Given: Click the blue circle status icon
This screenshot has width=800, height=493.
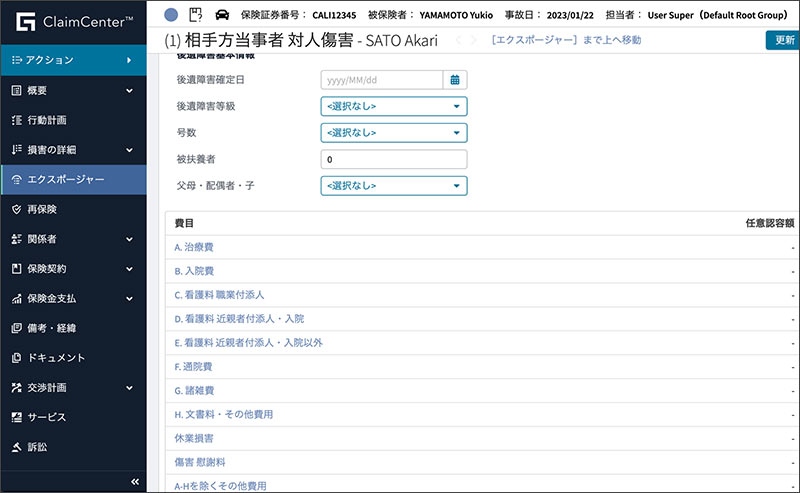Looking at the screenshot, I should [170, 15].
